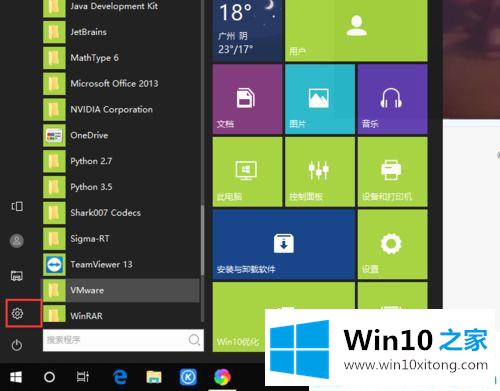500x391 pixels.
Task: Click the app list scrollbar
Action: (202, 240)
